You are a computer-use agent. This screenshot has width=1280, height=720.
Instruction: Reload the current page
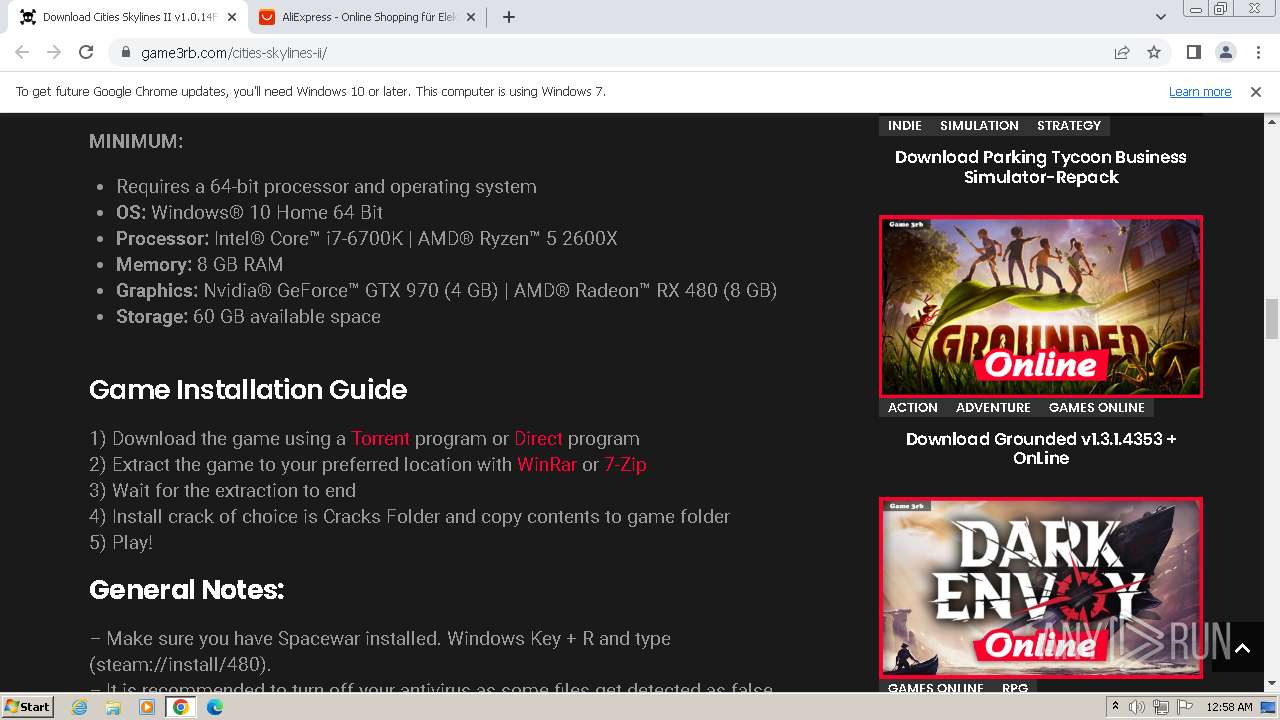click(x=86, y=52)
